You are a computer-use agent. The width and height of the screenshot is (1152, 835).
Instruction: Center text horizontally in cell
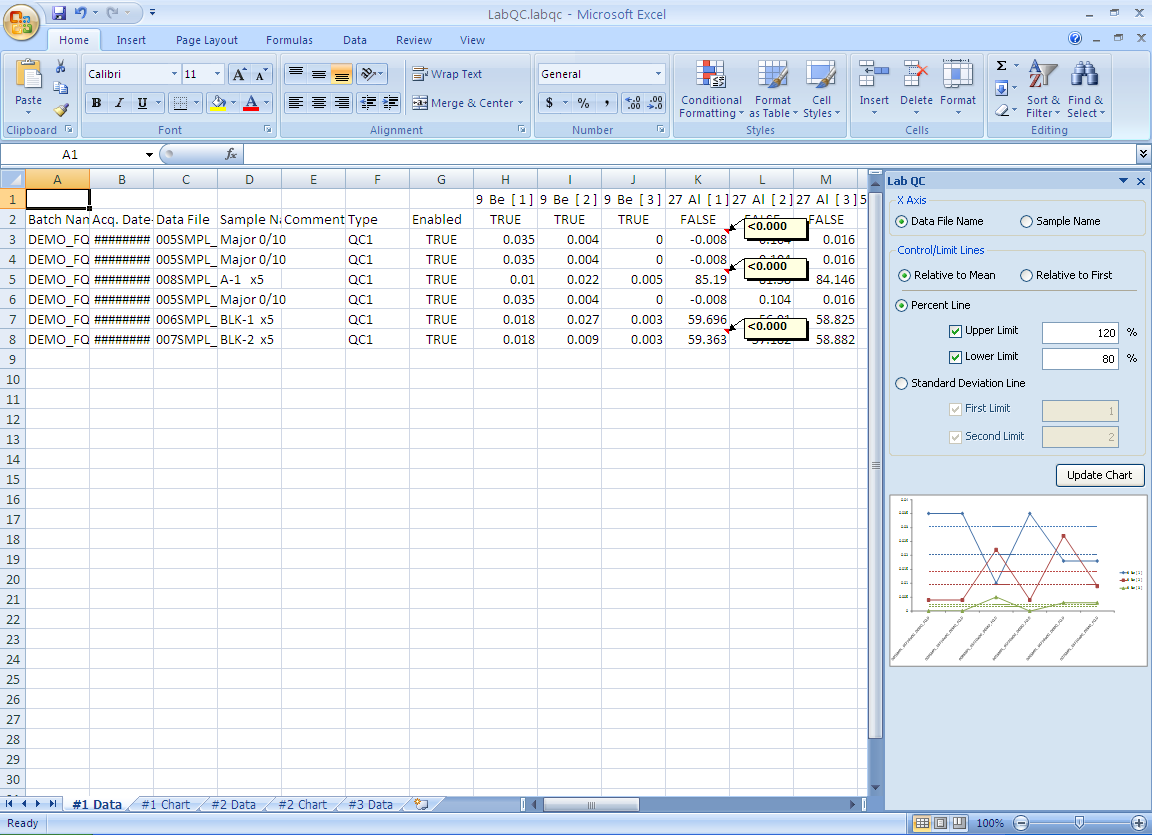(x=319, y=103)
